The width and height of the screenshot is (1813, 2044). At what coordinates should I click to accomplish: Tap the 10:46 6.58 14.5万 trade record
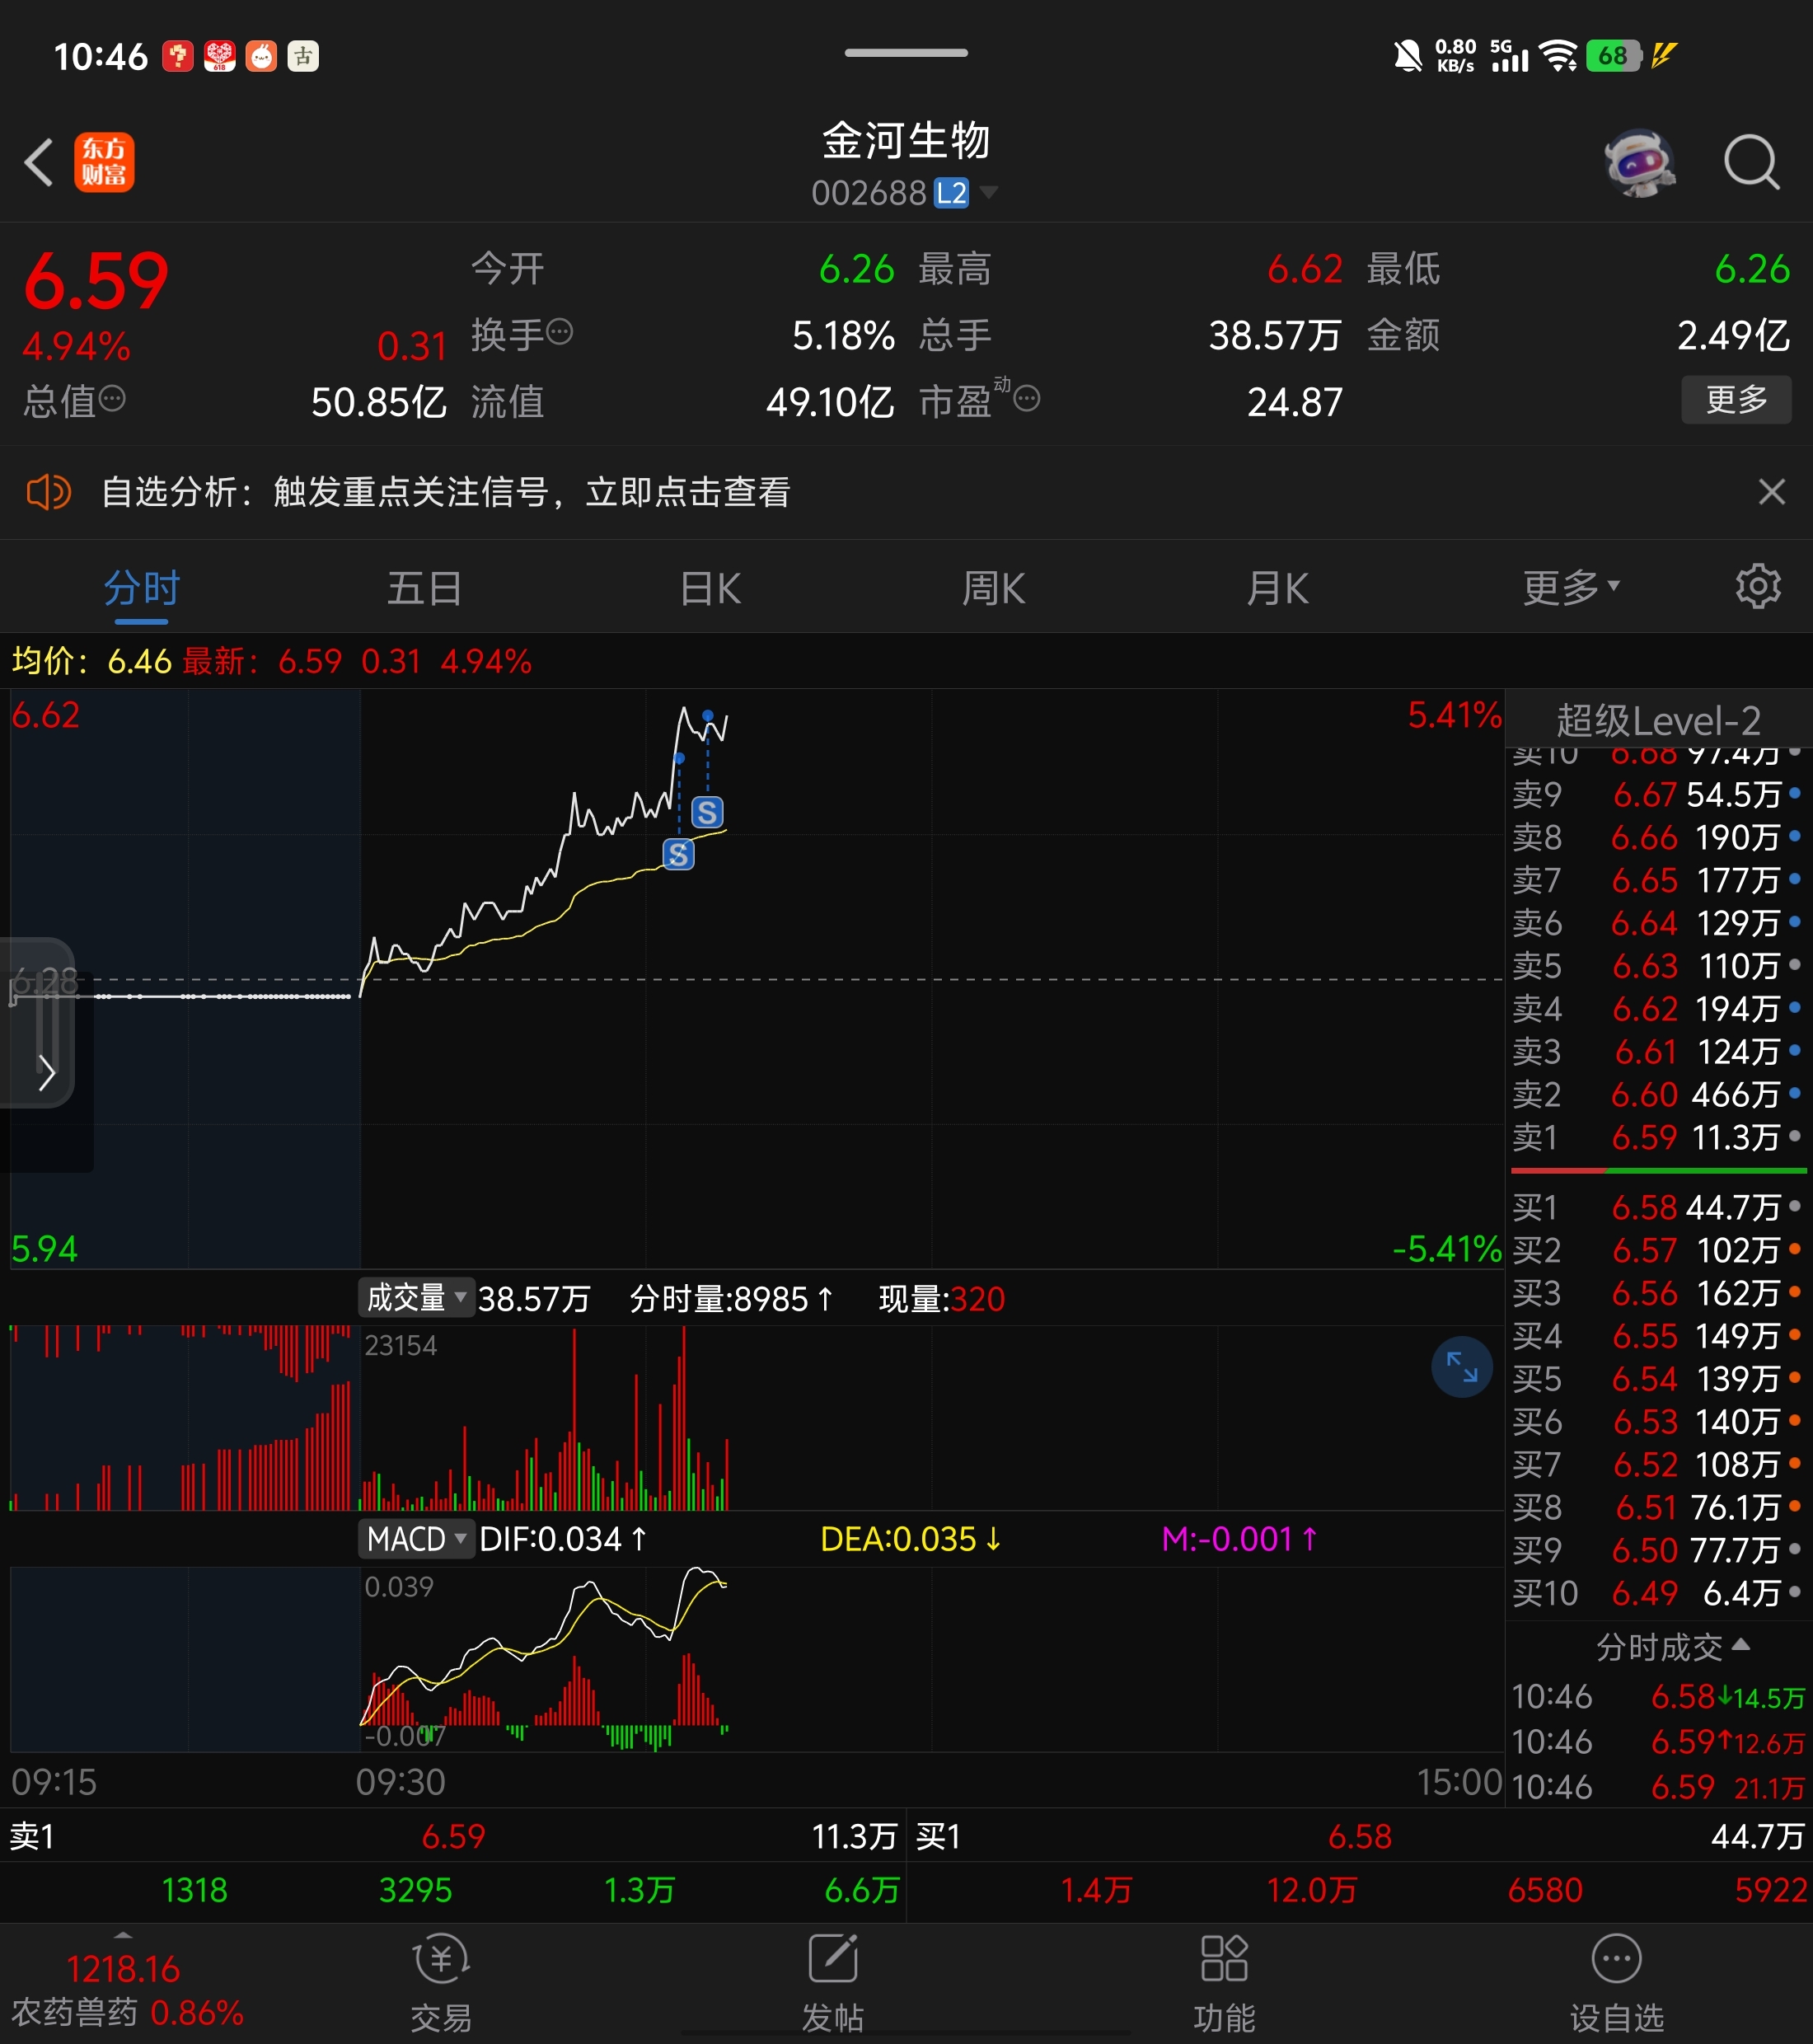pos(1657,1697)
